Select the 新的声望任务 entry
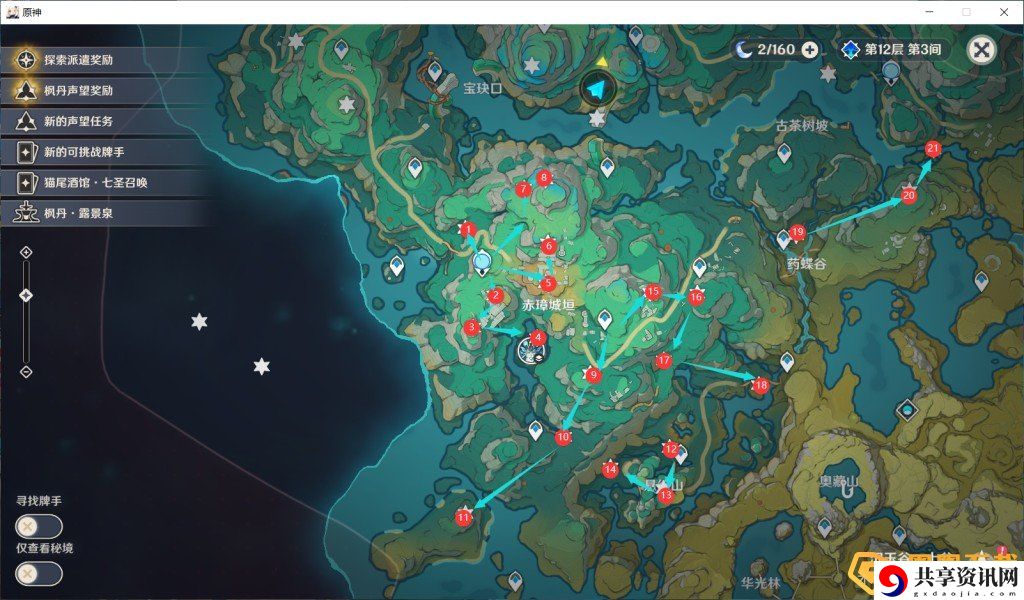This screenshot has width=1024, height=600. tap(104, 121)
